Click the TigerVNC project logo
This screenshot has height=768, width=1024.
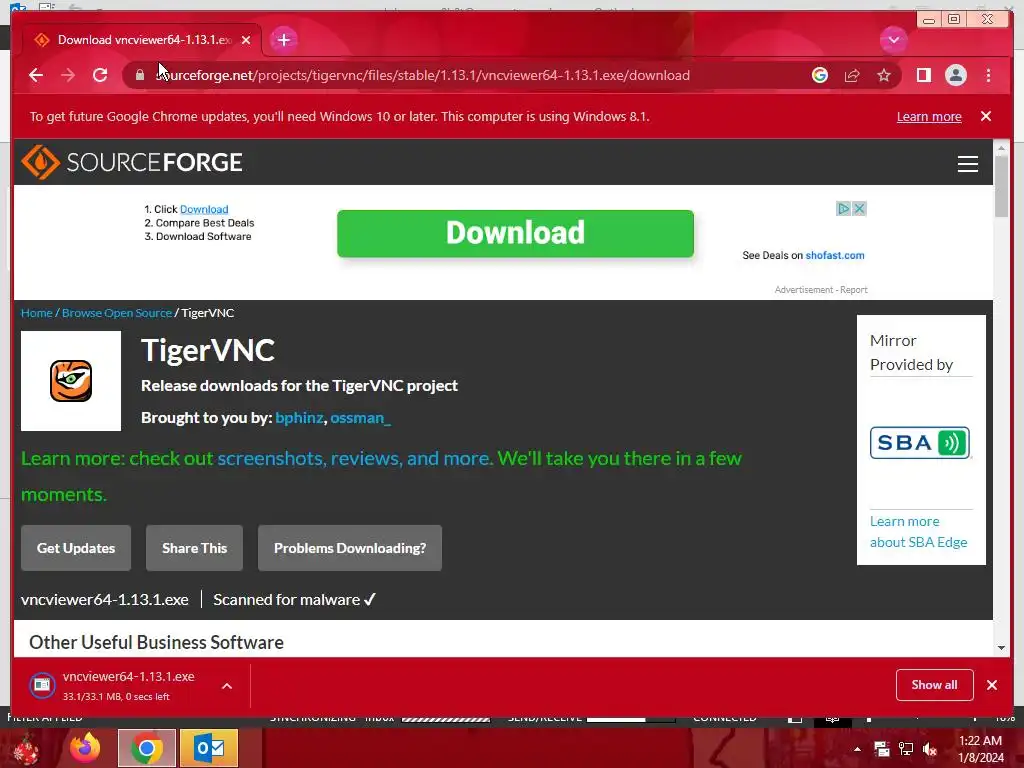(x=71, y=381)
